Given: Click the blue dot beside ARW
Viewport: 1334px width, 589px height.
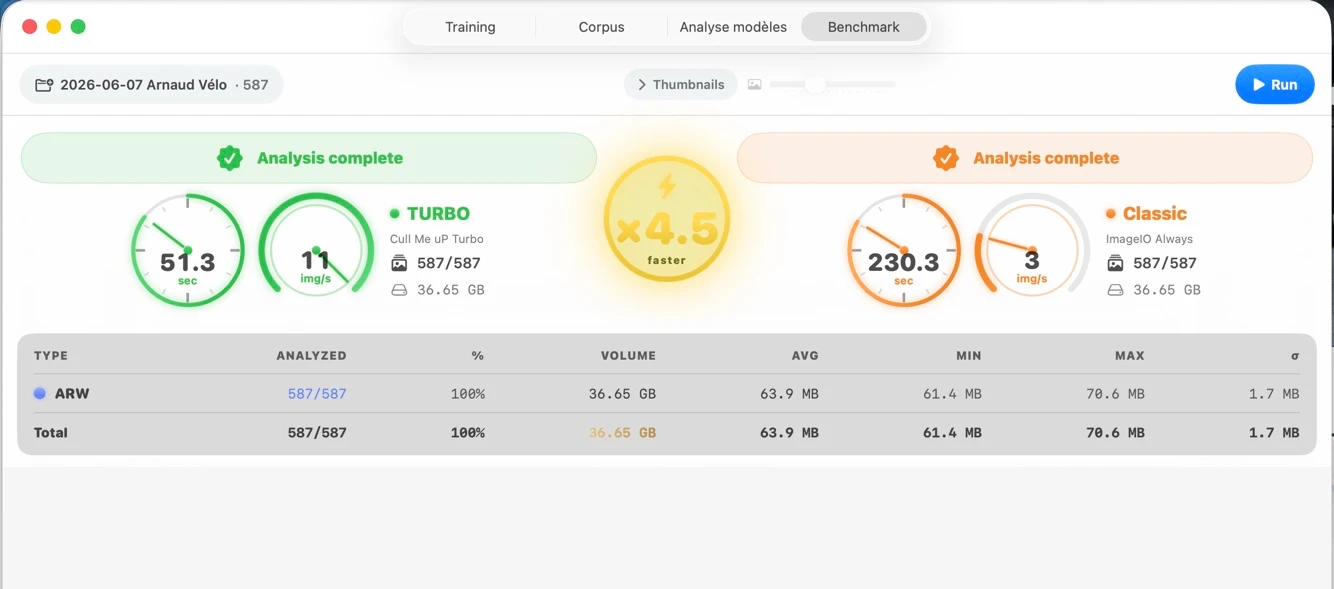Looking at the screenshot, I should point(40,394).
